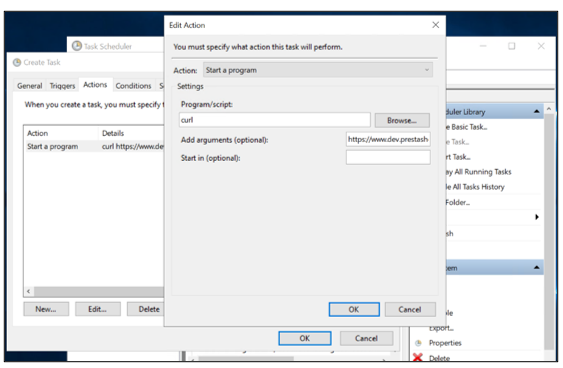Click All Tasks History in Actions pane
563x368 pixels.
(x=475, y=187)
